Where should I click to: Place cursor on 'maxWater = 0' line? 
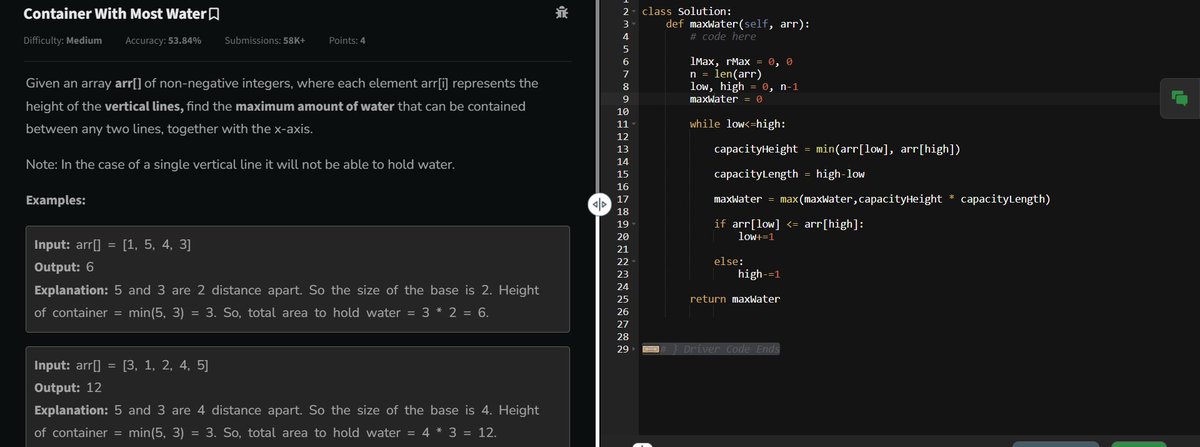pyautogui.click(x=727, y=99)
